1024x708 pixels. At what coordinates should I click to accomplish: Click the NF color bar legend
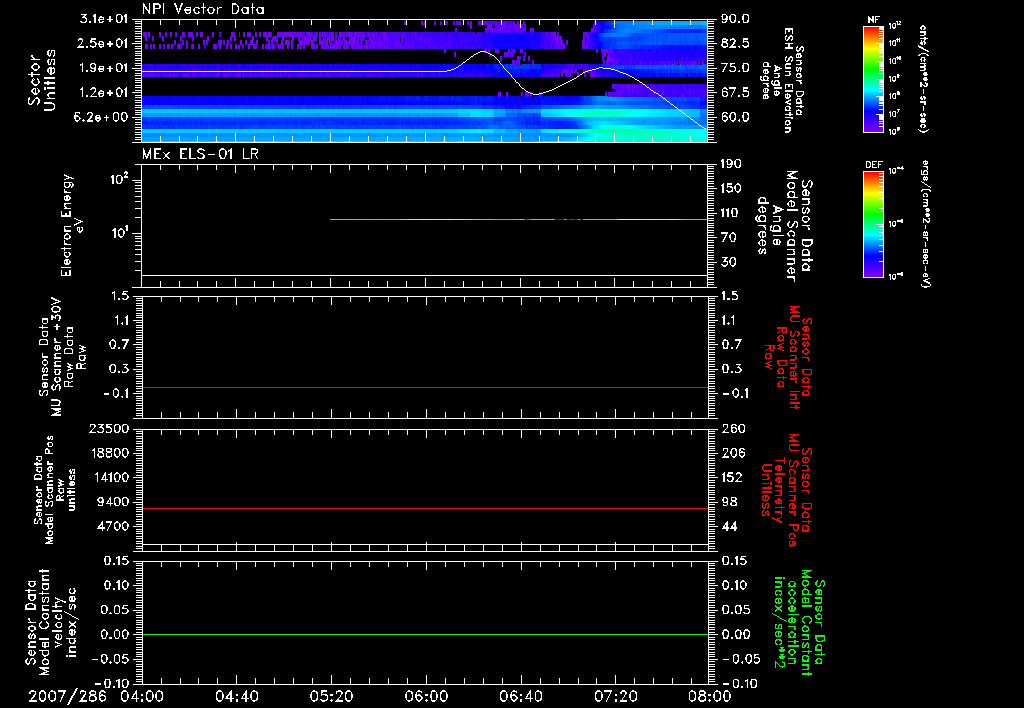[874, 78]
